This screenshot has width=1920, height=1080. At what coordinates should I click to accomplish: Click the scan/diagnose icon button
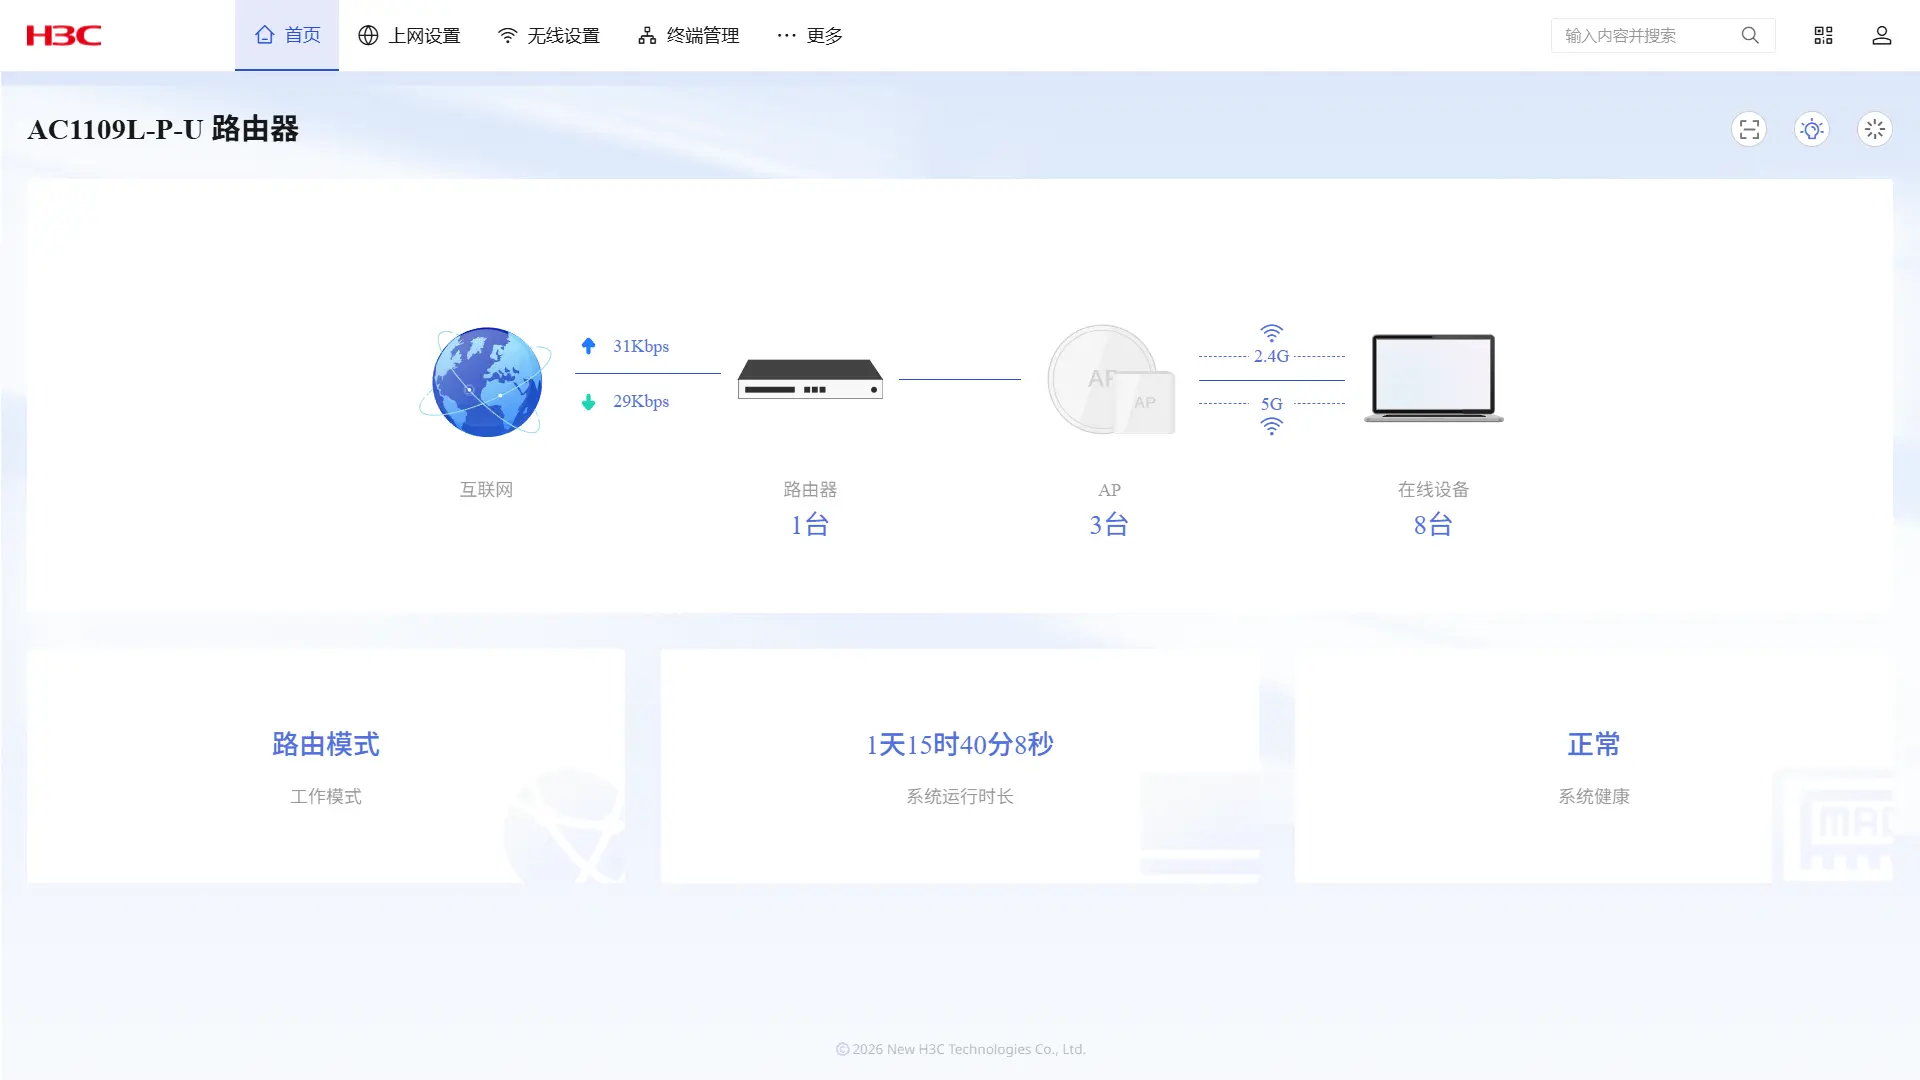(x=1749, y=129)
